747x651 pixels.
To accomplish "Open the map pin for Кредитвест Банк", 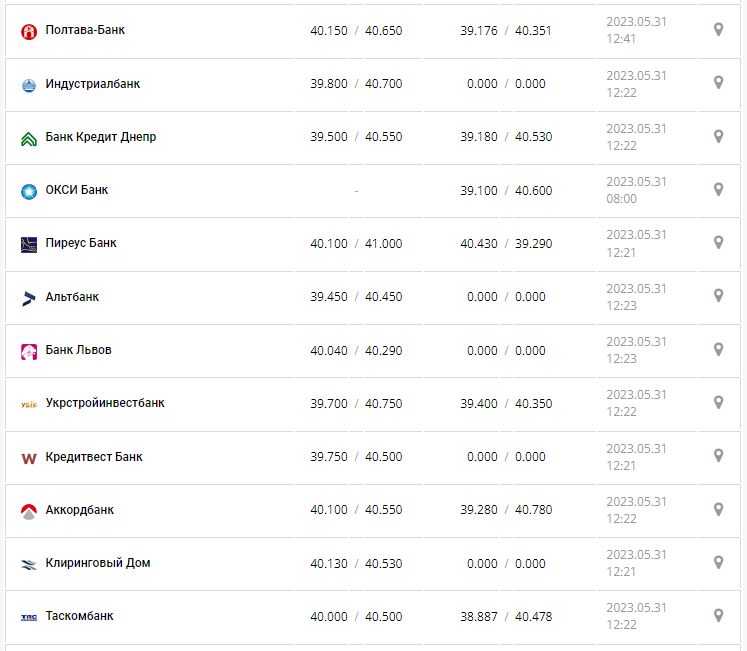I will pos(718,456).
